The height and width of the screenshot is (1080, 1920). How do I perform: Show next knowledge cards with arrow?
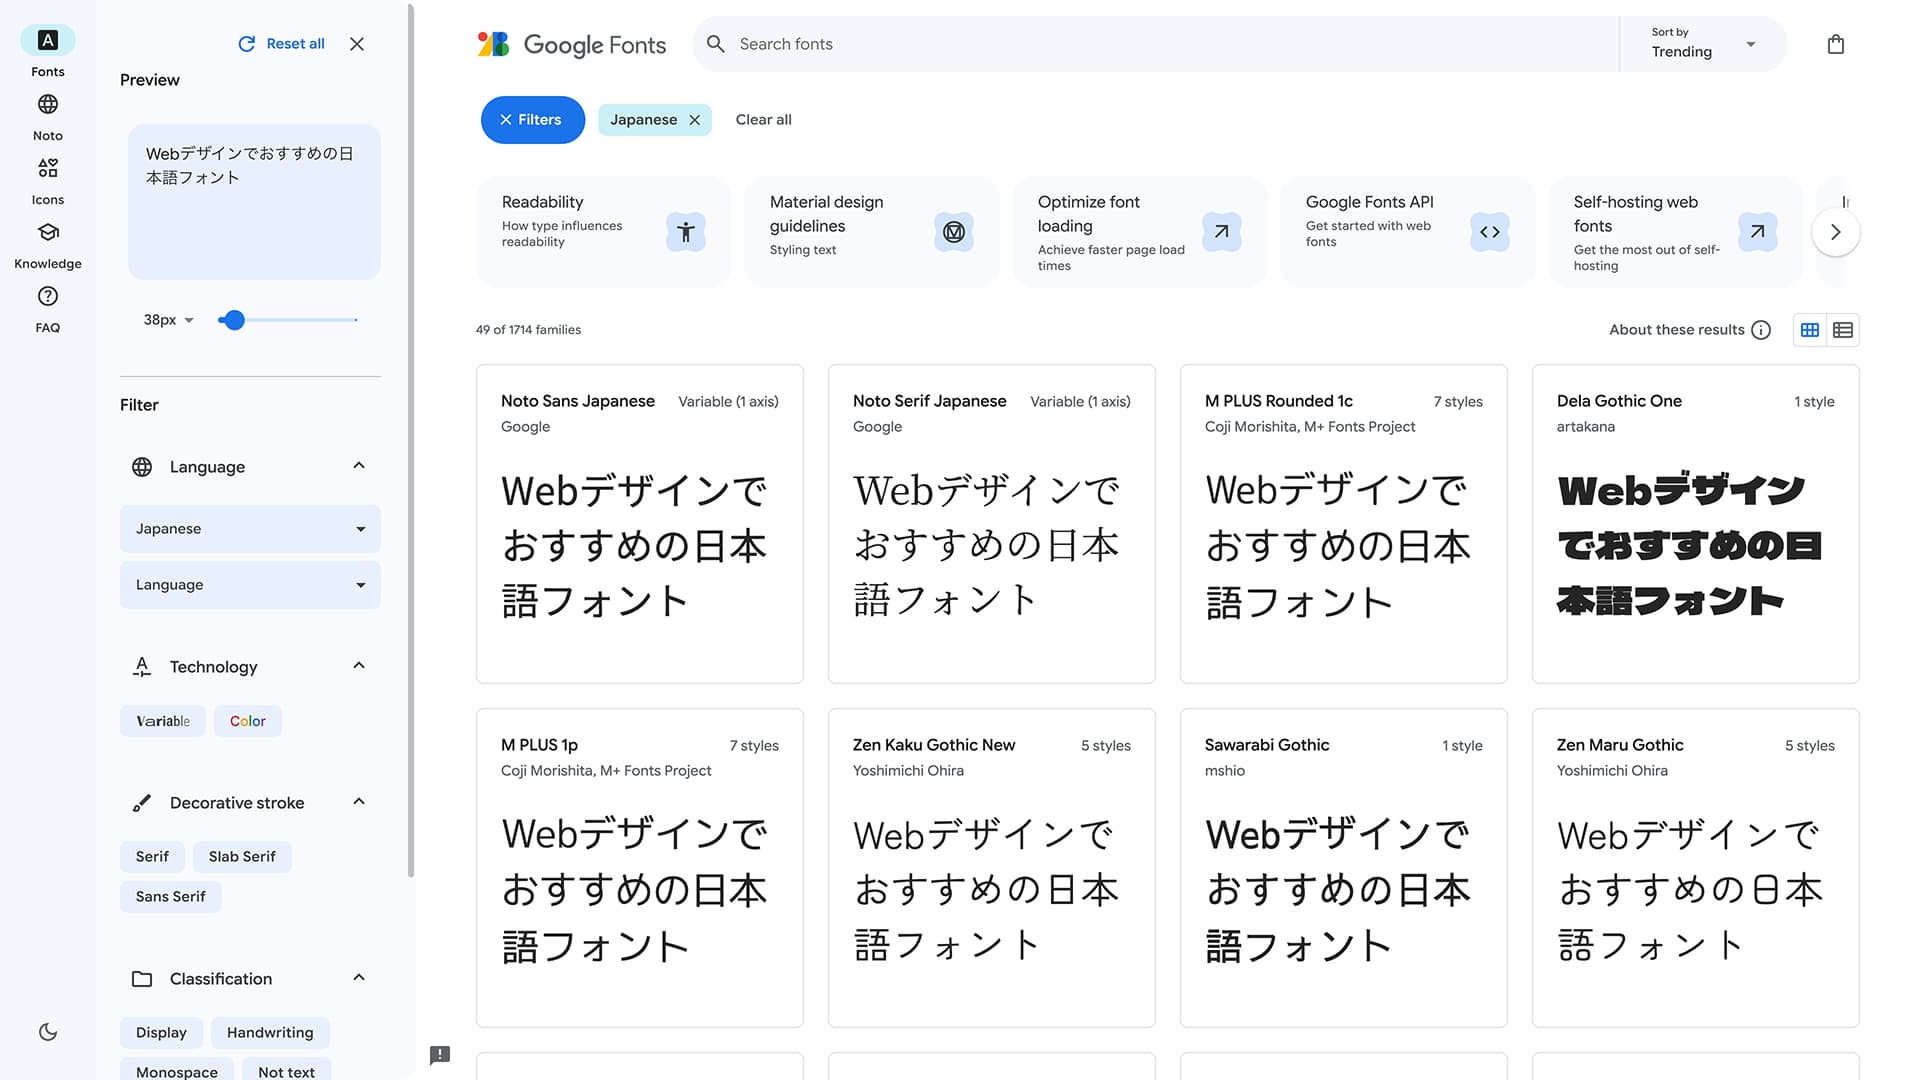pos(1835,232)
